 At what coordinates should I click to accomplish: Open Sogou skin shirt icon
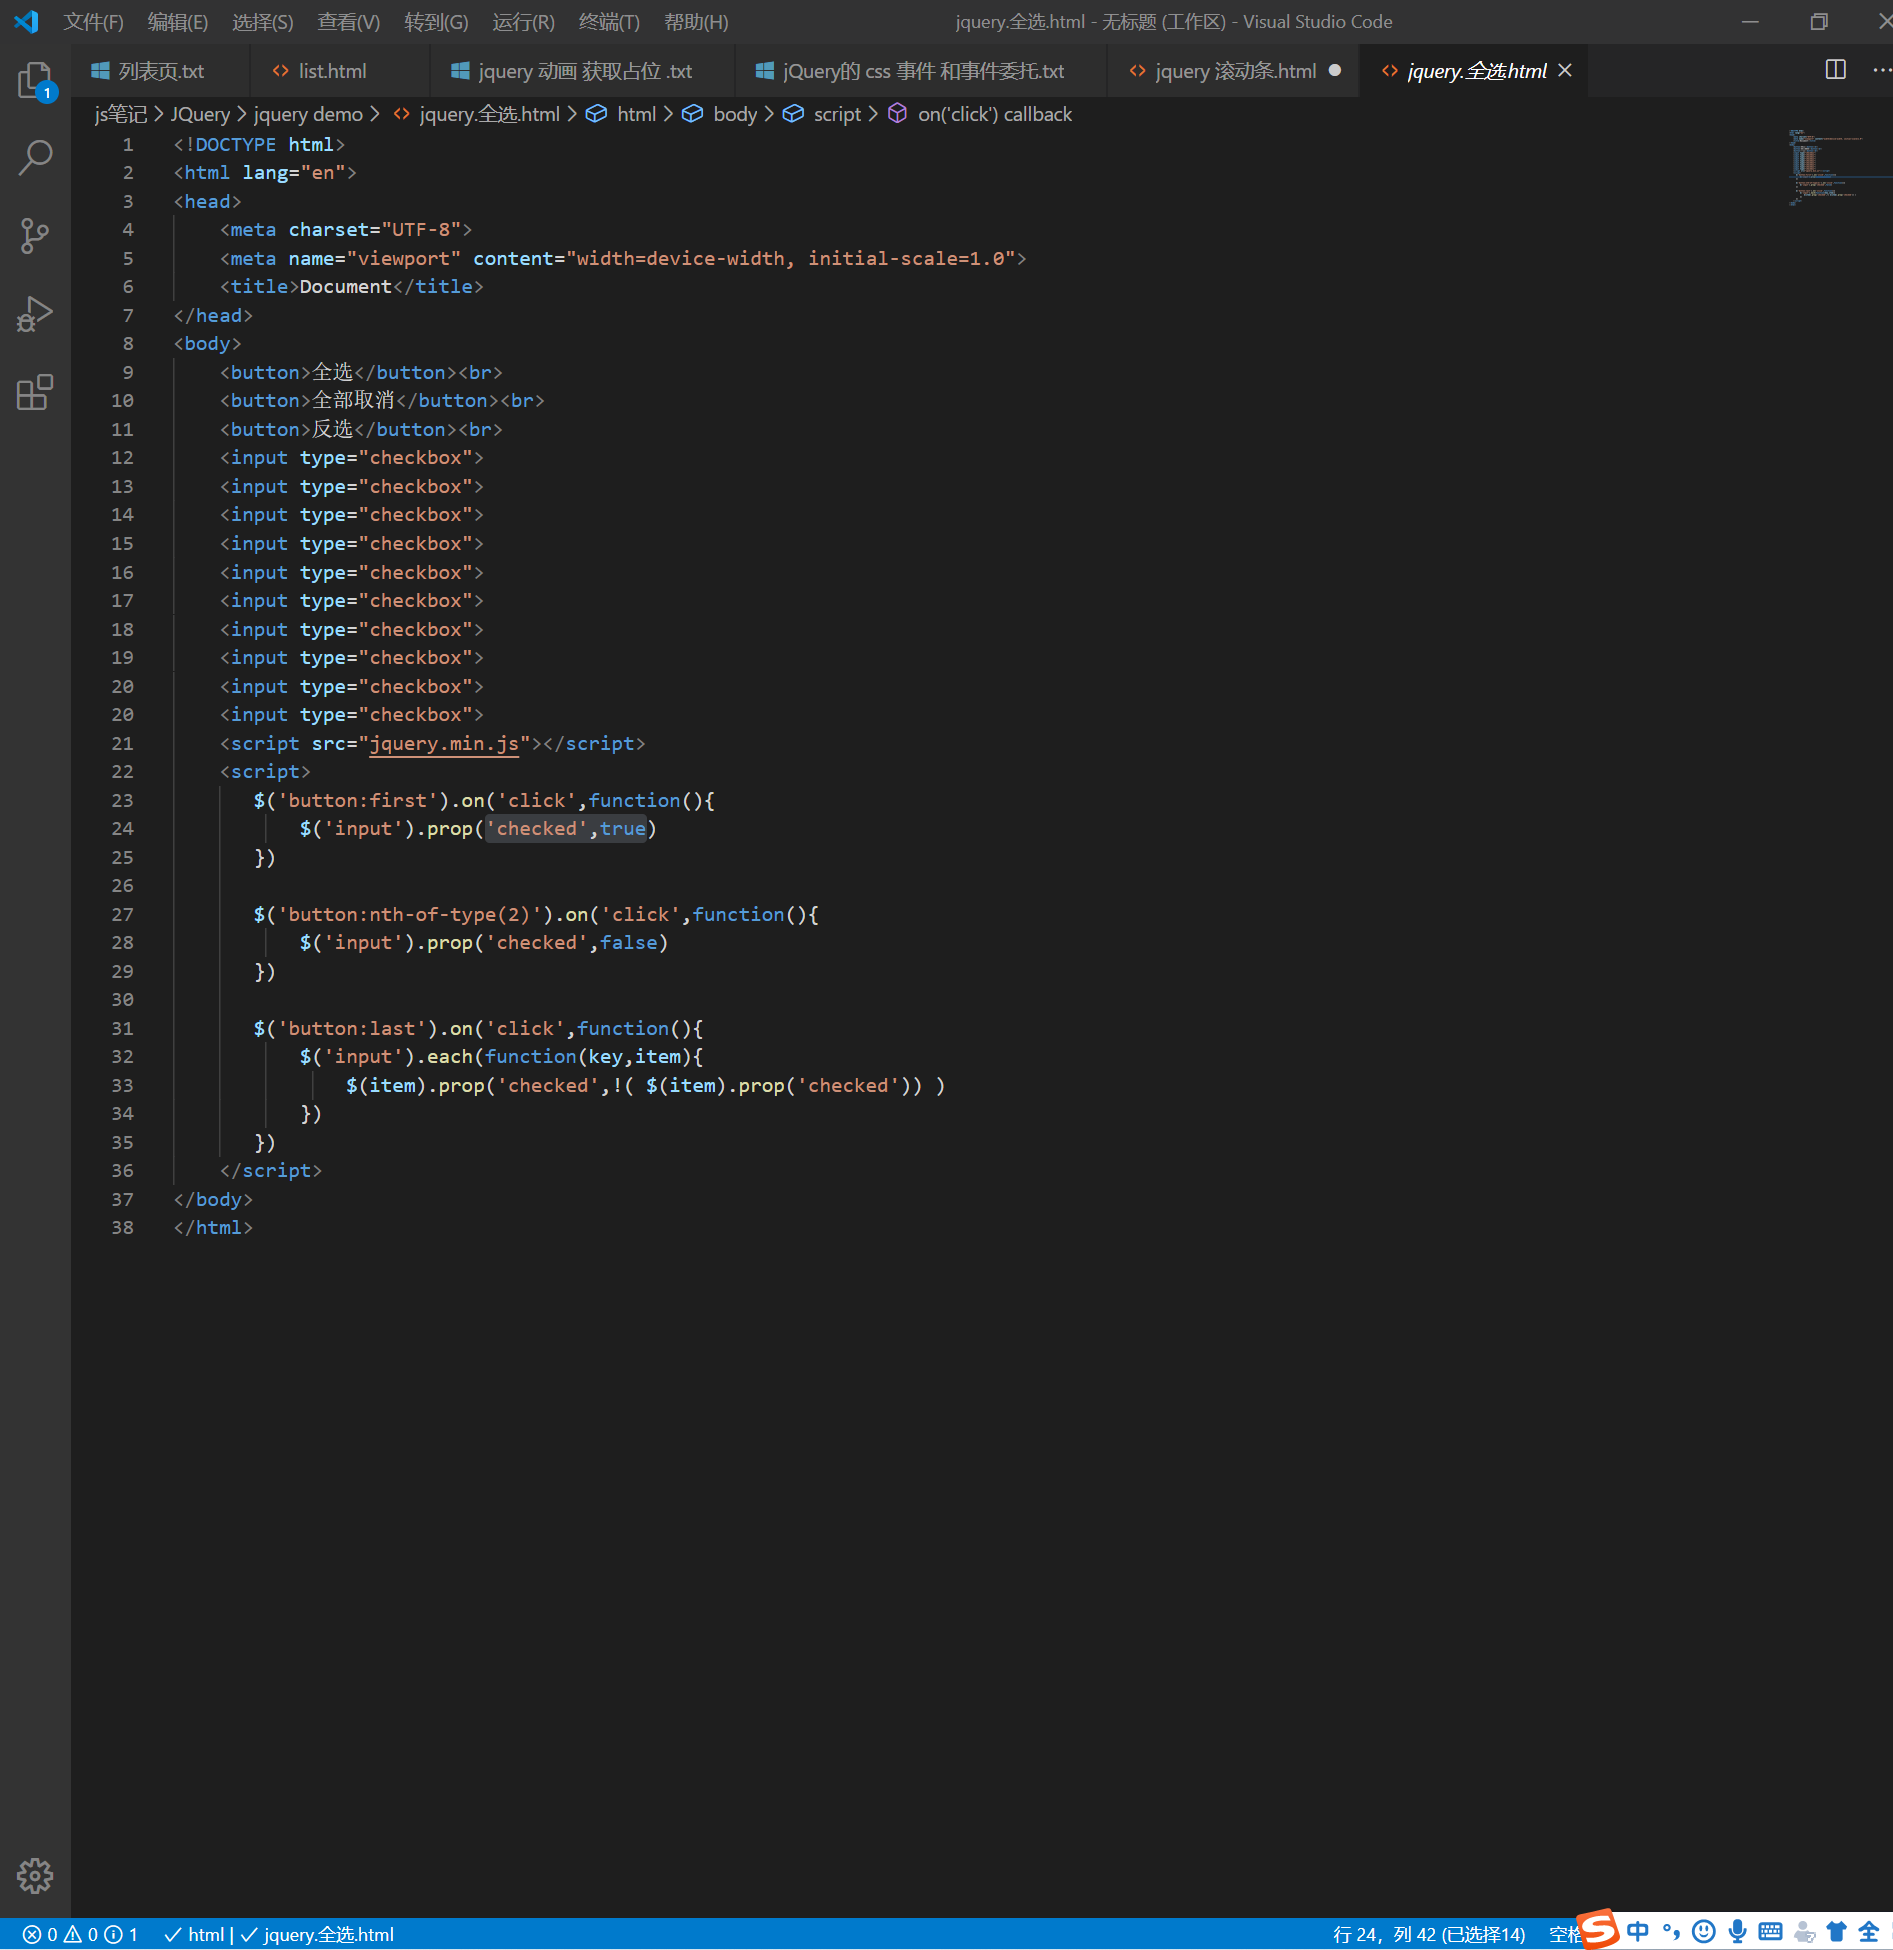[x=1837, y=1931]
